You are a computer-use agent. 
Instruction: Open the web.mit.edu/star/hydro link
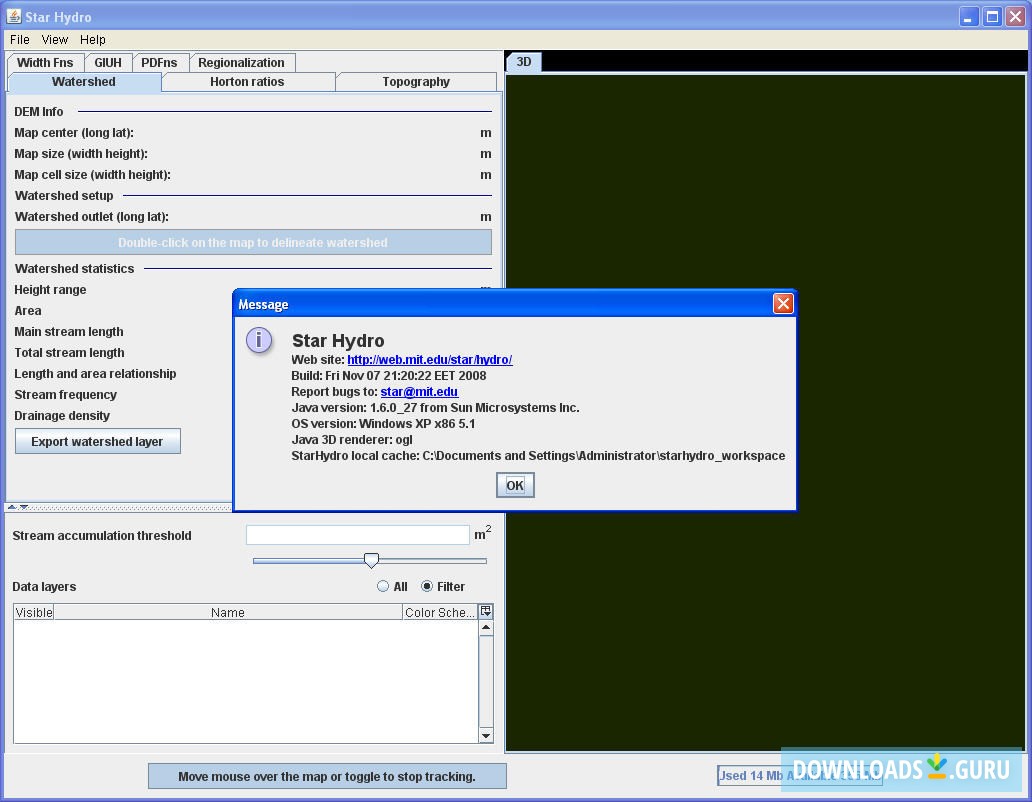430,360
